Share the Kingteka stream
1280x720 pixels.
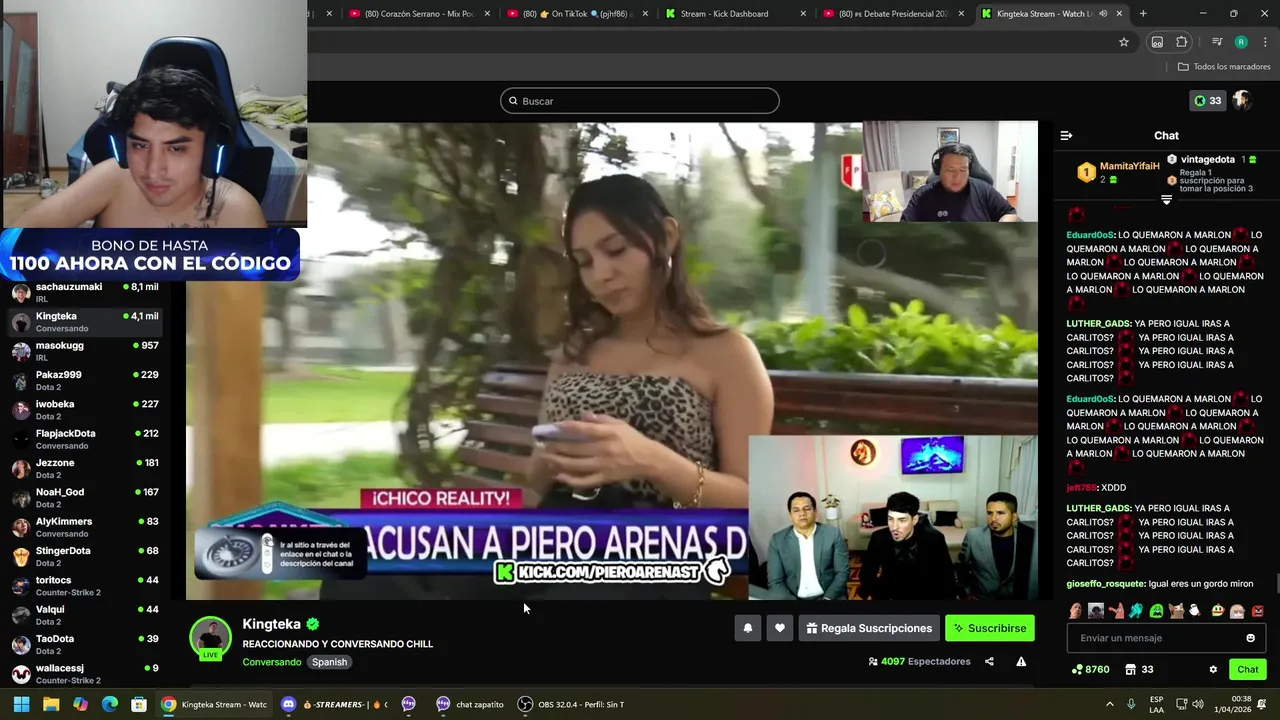point(989,661)
